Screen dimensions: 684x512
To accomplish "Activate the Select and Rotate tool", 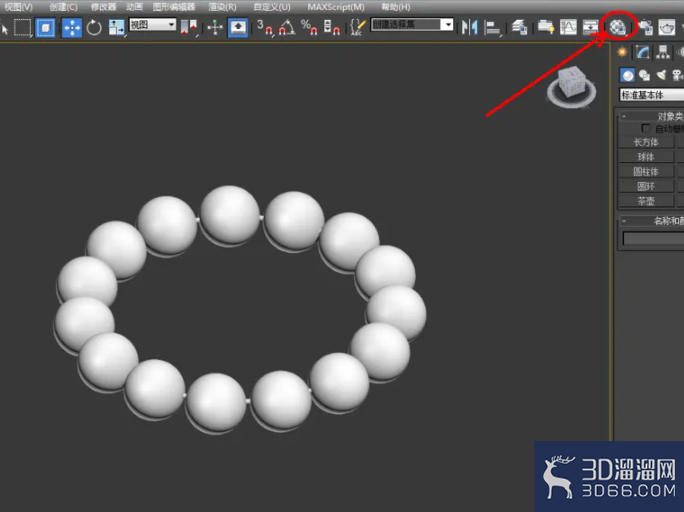I will [x=94, y=28].
